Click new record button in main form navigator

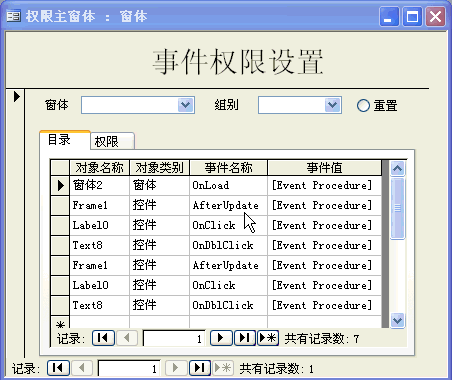(x=223, y=368)
